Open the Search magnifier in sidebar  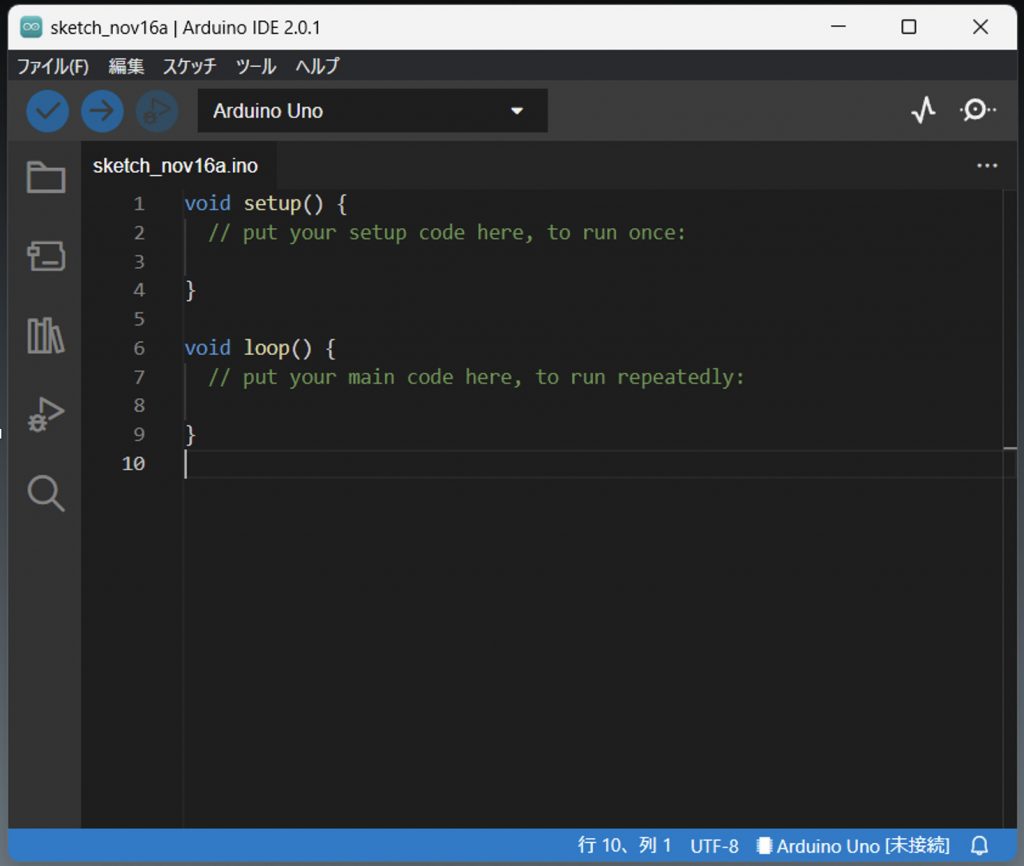46,493
